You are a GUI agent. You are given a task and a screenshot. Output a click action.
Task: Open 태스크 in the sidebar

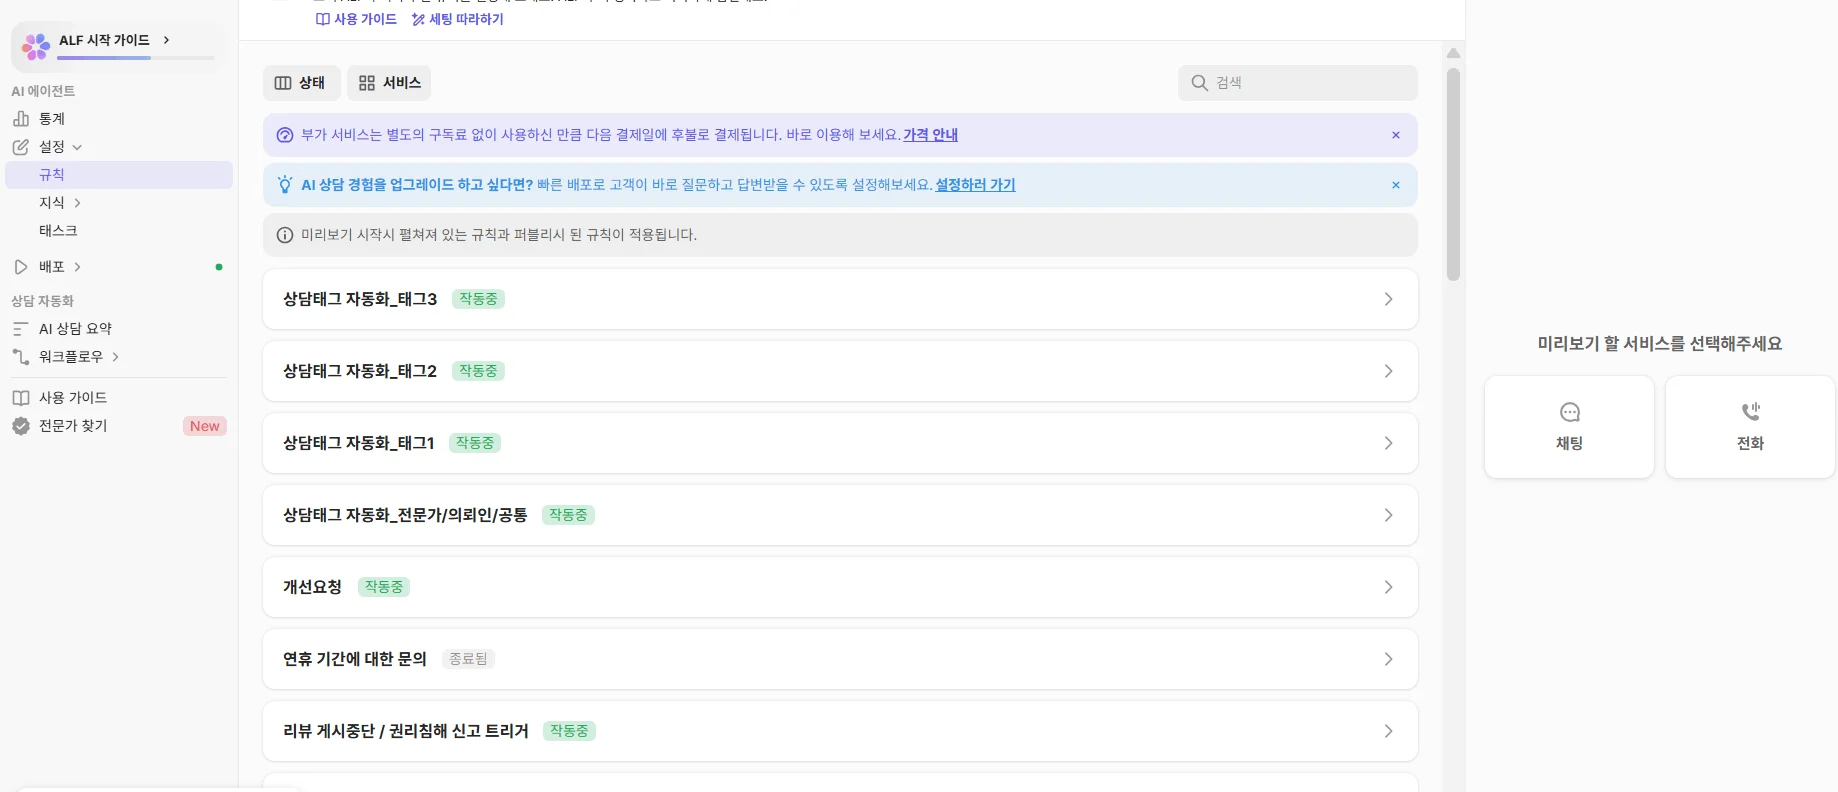coord(58,231)
